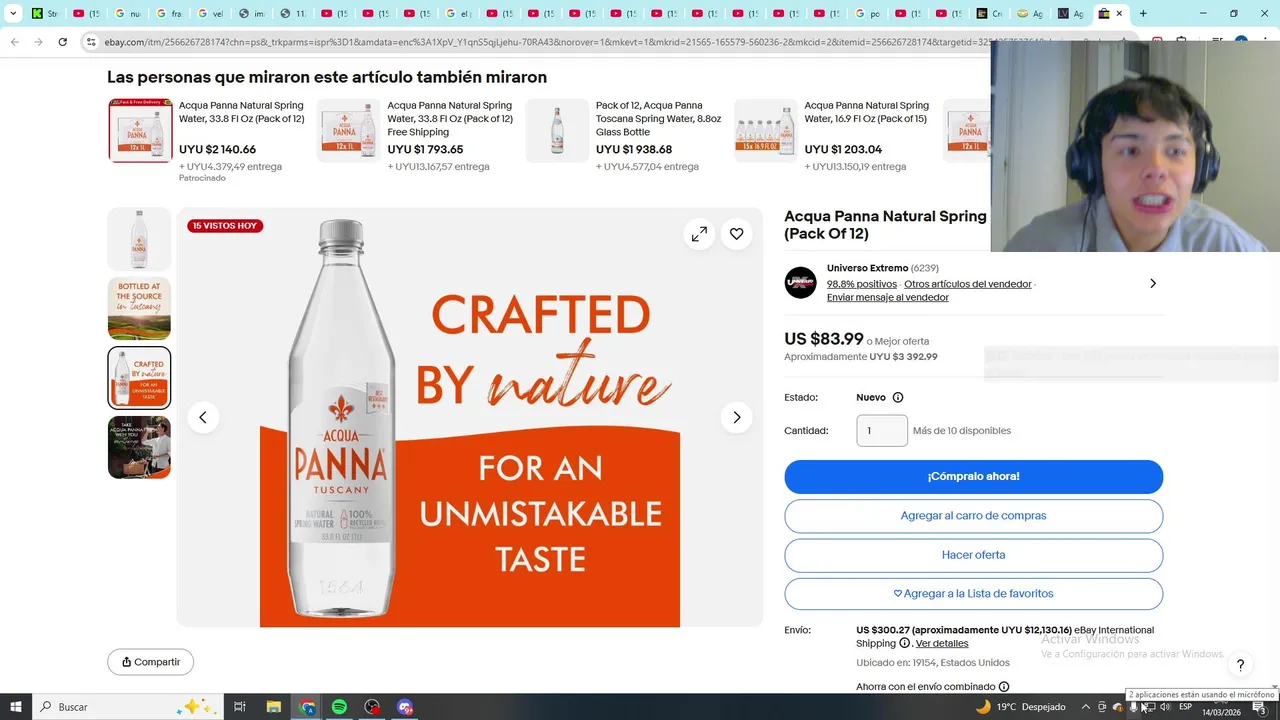Click 12x1L sponsored product image
Viewport: 1280px width, 720px height.
[140, 130]
